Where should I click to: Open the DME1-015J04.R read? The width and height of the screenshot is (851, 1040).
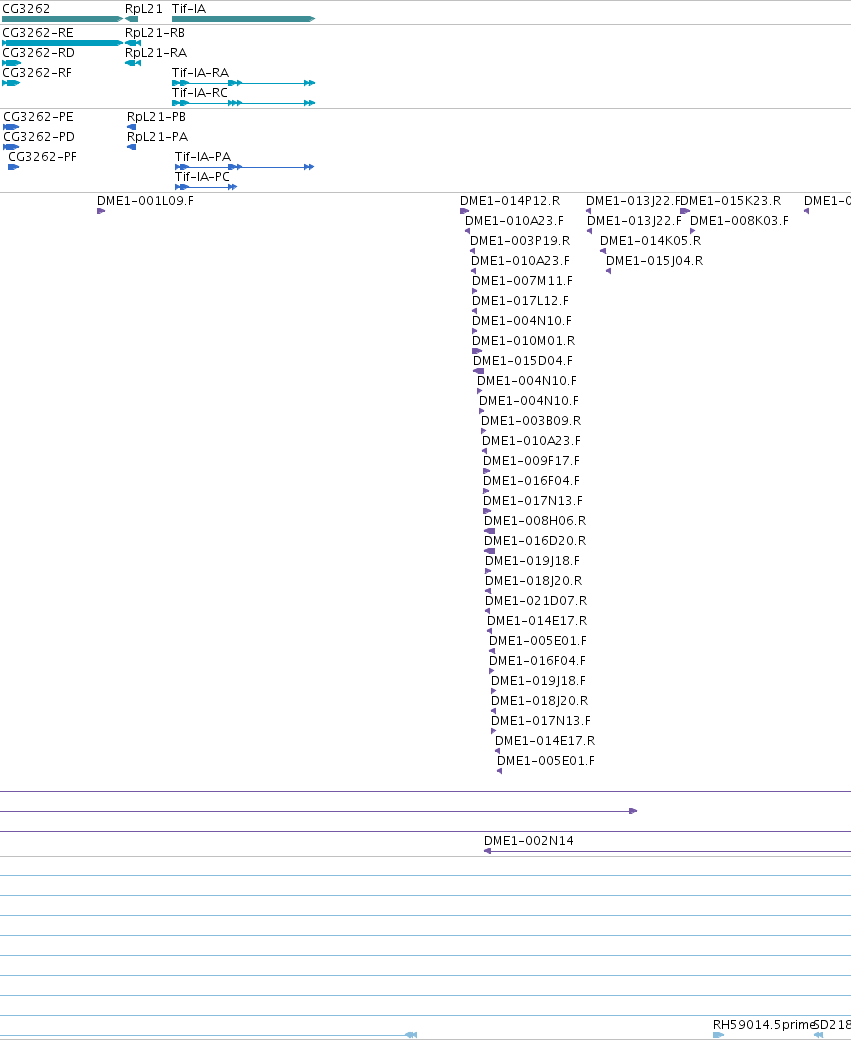pyautogui.click(x=655, y=260)
